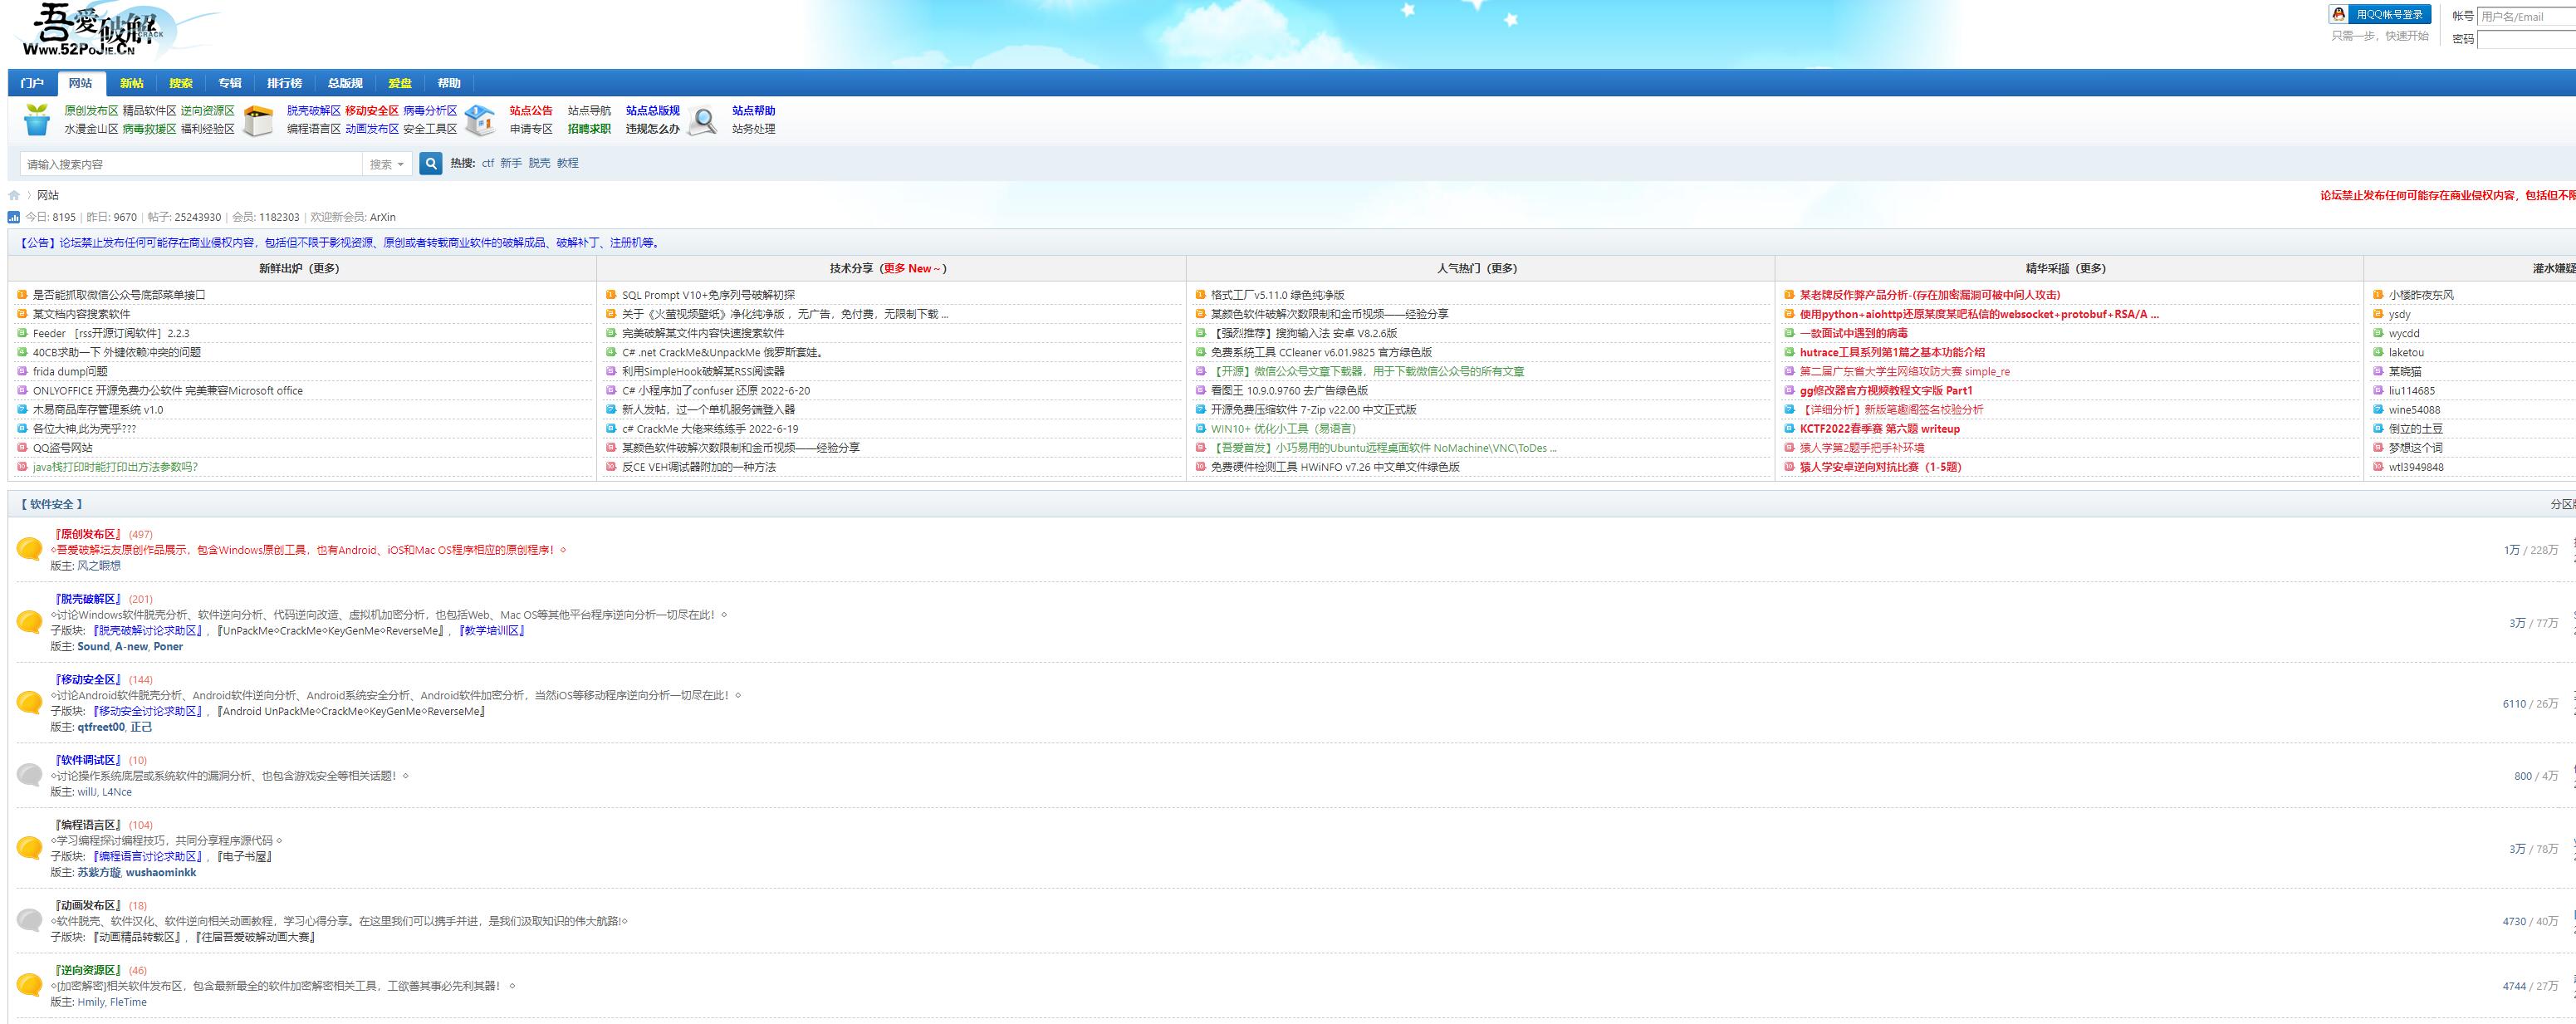Click hot search keyword ctf

pyautogui.click(x=488, y=163)
